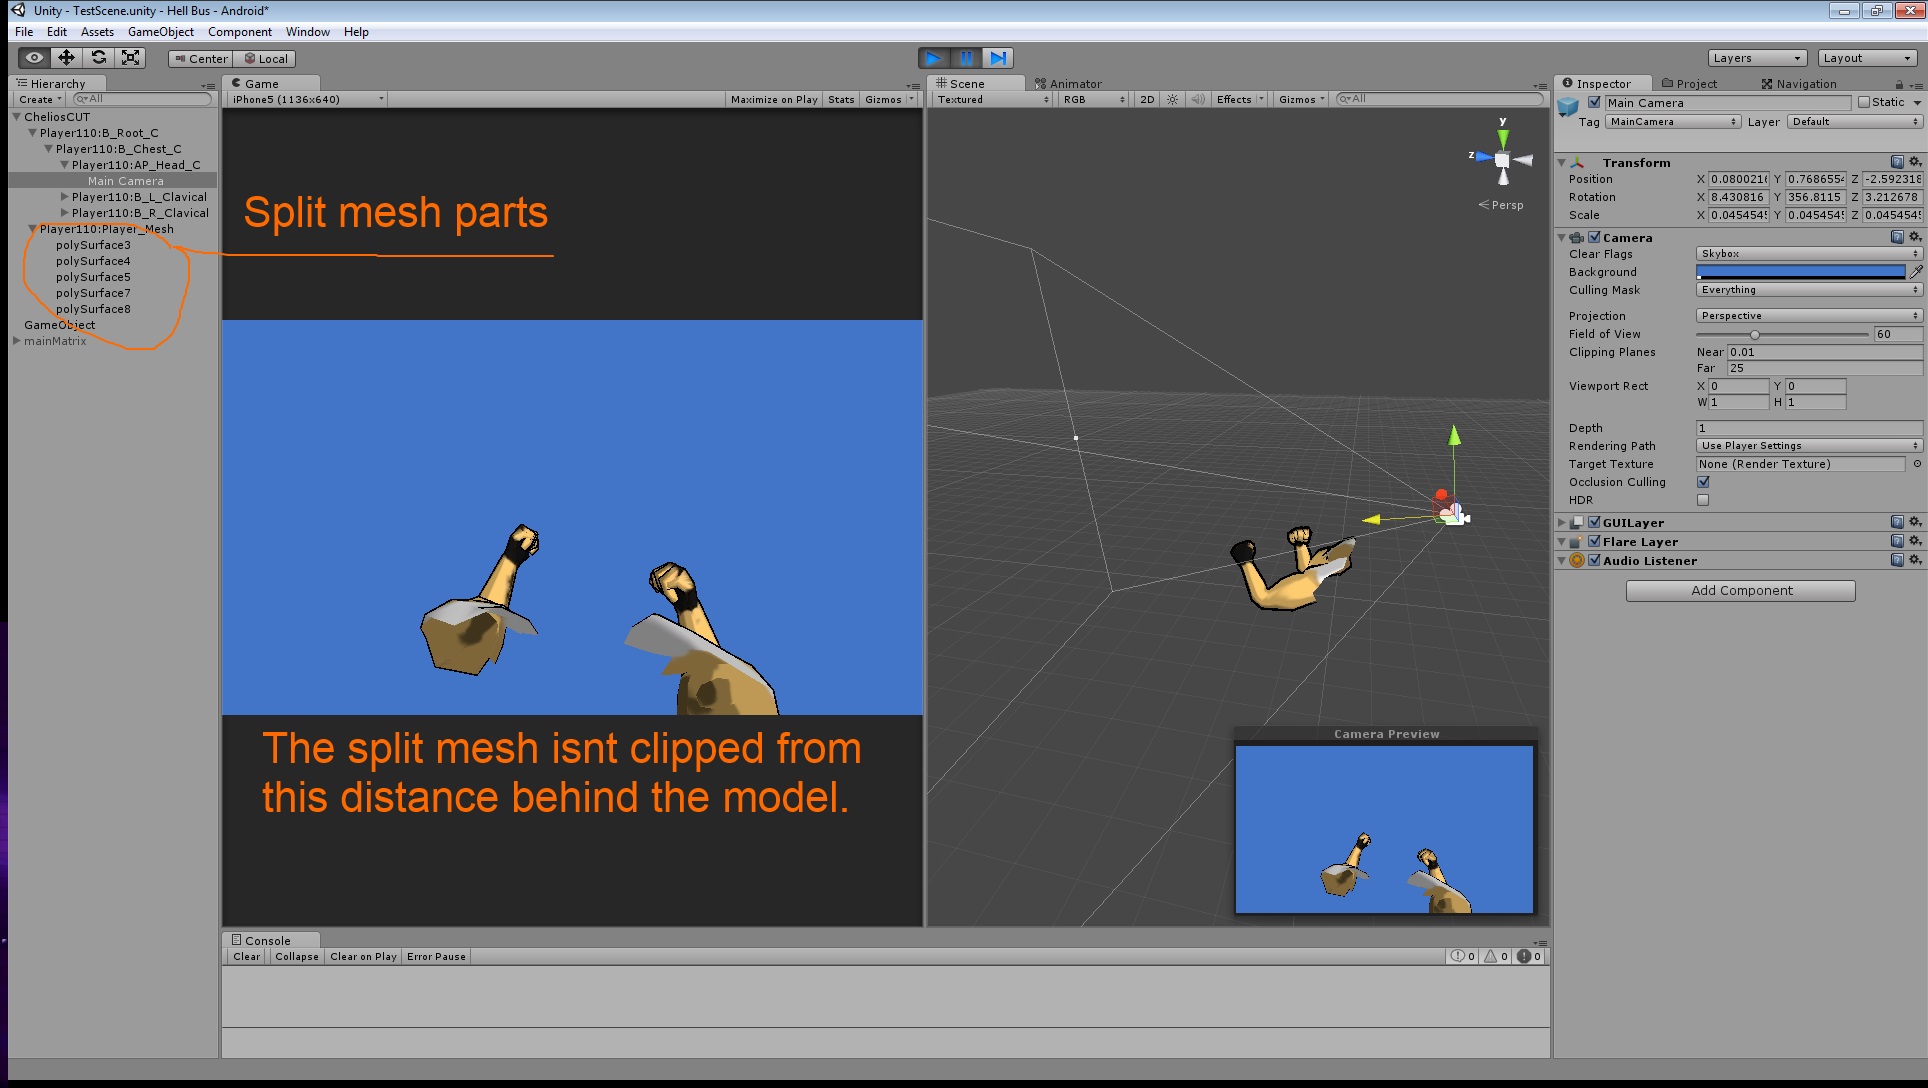This screenshot has height=1088, width=1928.
Task: Select the polySurface5 object in Hierarchy
Action: 93,277
